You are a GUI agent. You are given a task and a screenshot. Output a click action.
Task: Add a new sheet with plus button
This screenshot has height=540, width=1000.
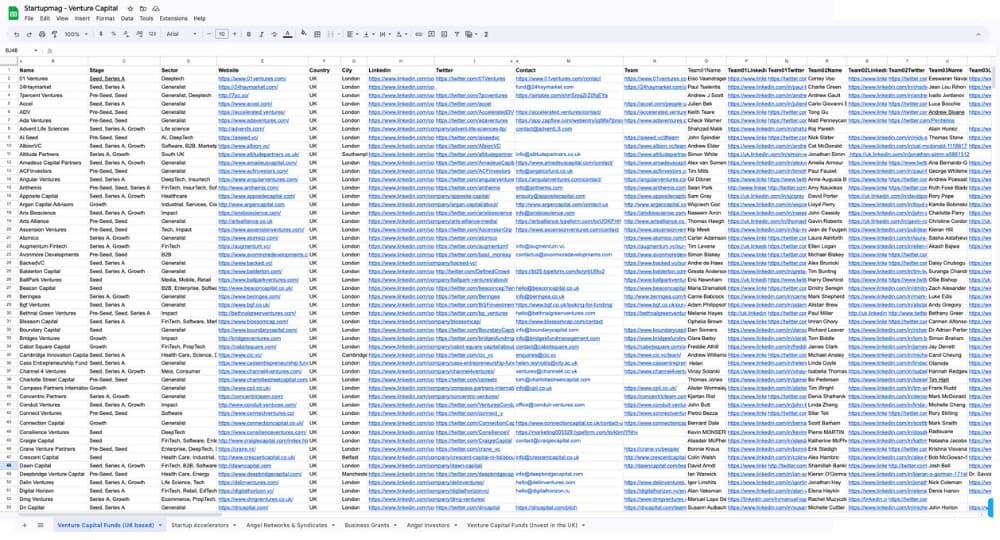[x=24, y=525]
